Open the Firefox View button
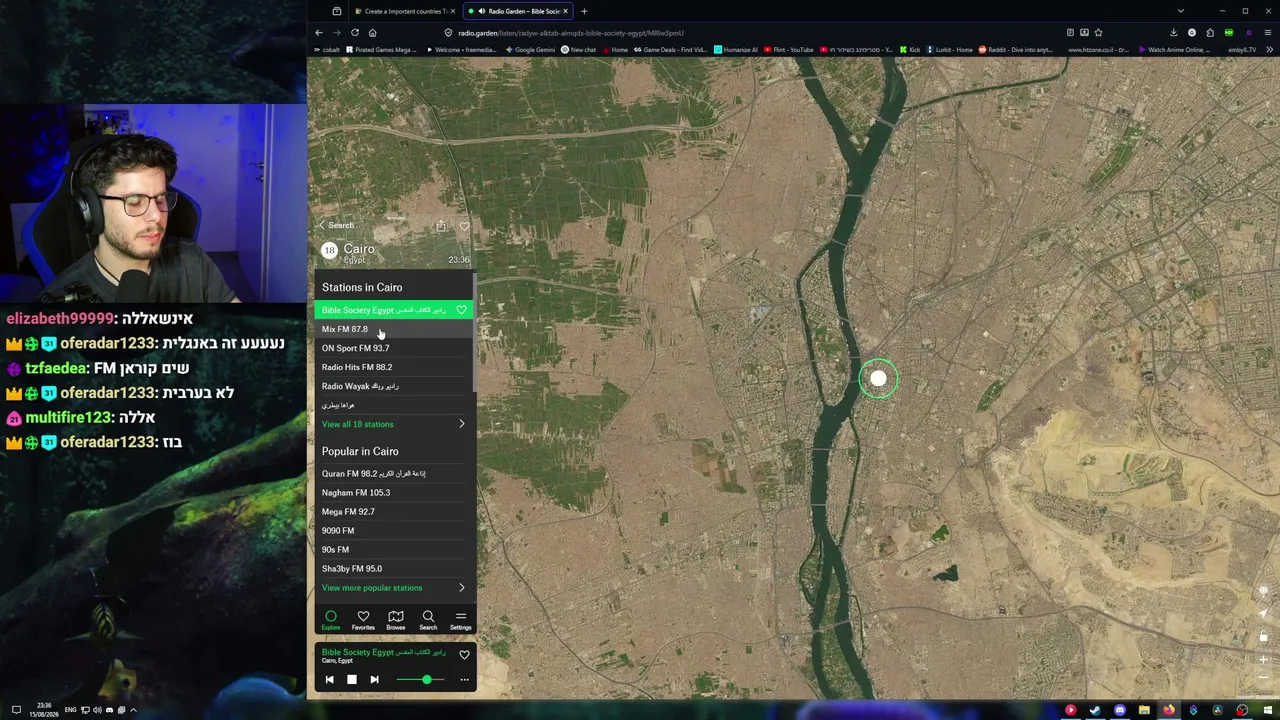The height and width of the screenshot is (720, 1280). (x=337, y=11)
